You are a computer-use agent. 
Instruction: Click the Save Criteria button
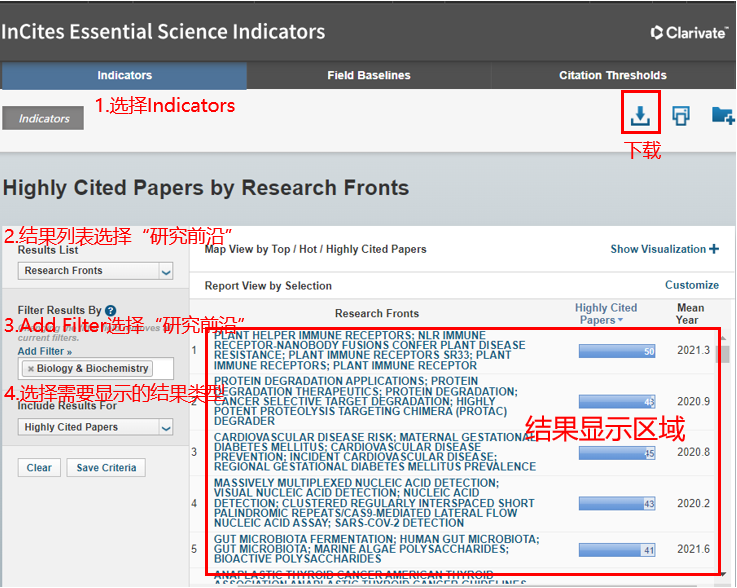click(106, 468)
